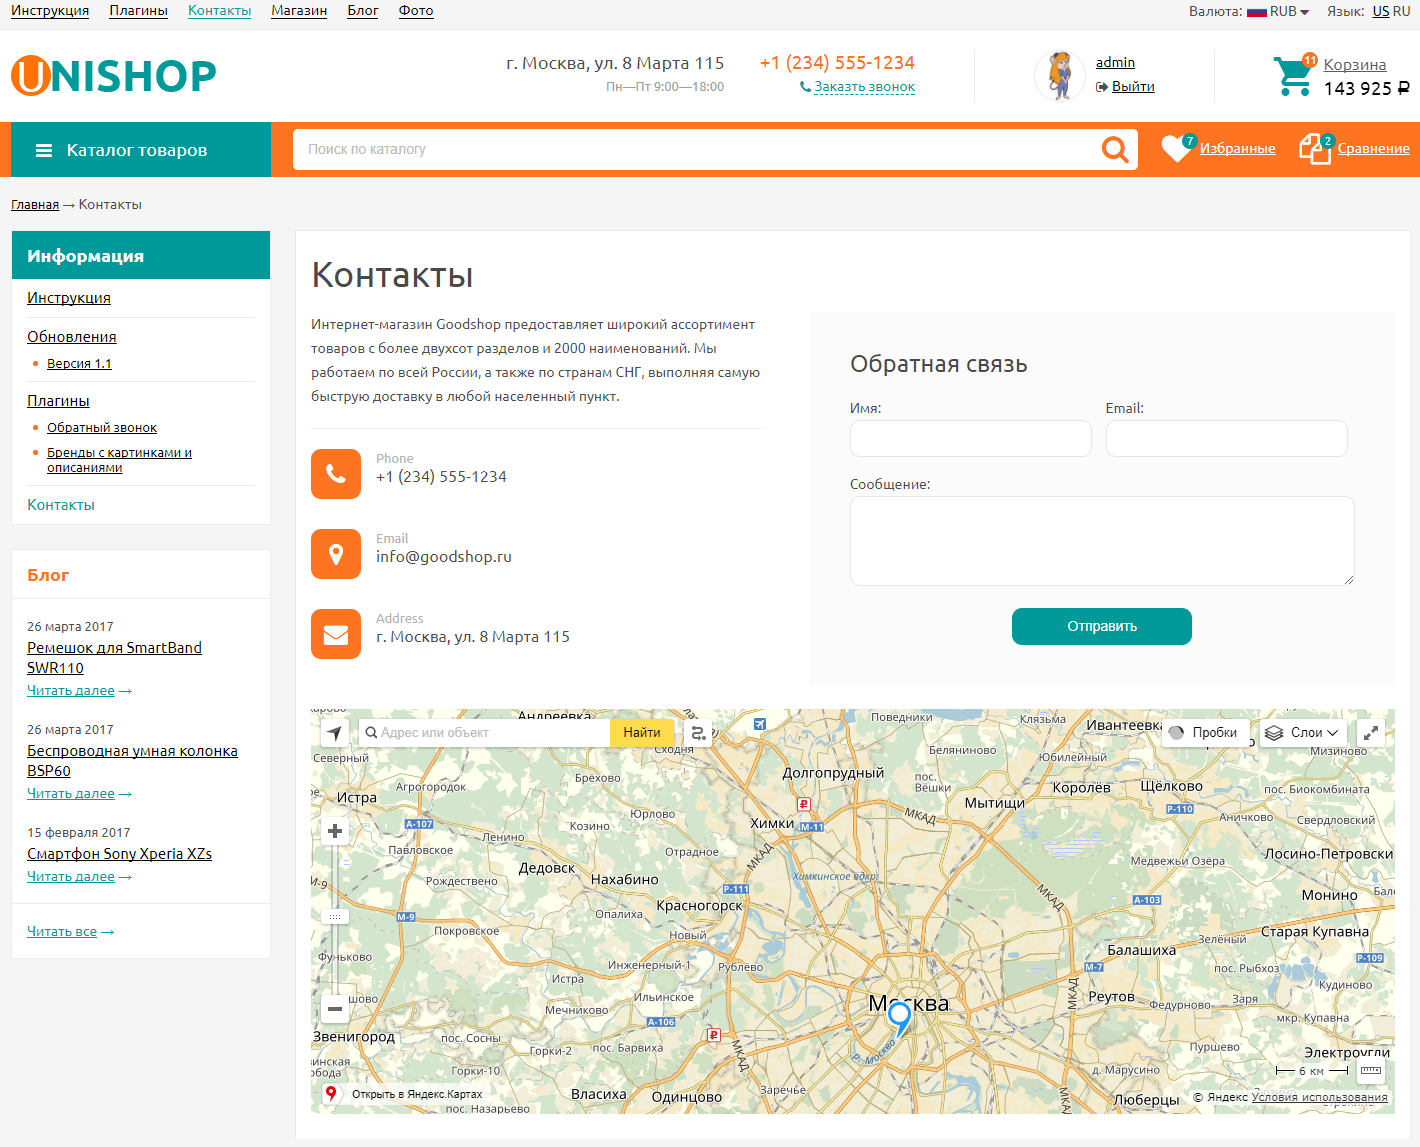Open the shopping cart icon
Screen dimensions: 1420x1147
pos(1292,76)
